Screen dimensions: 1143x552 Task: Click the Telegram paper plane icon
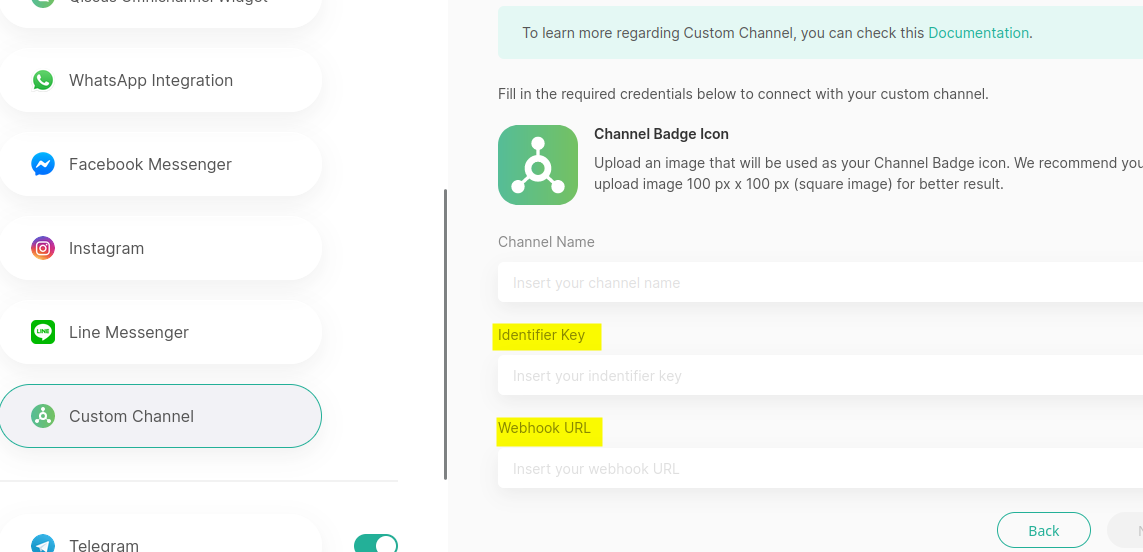(x=43, y=544)
